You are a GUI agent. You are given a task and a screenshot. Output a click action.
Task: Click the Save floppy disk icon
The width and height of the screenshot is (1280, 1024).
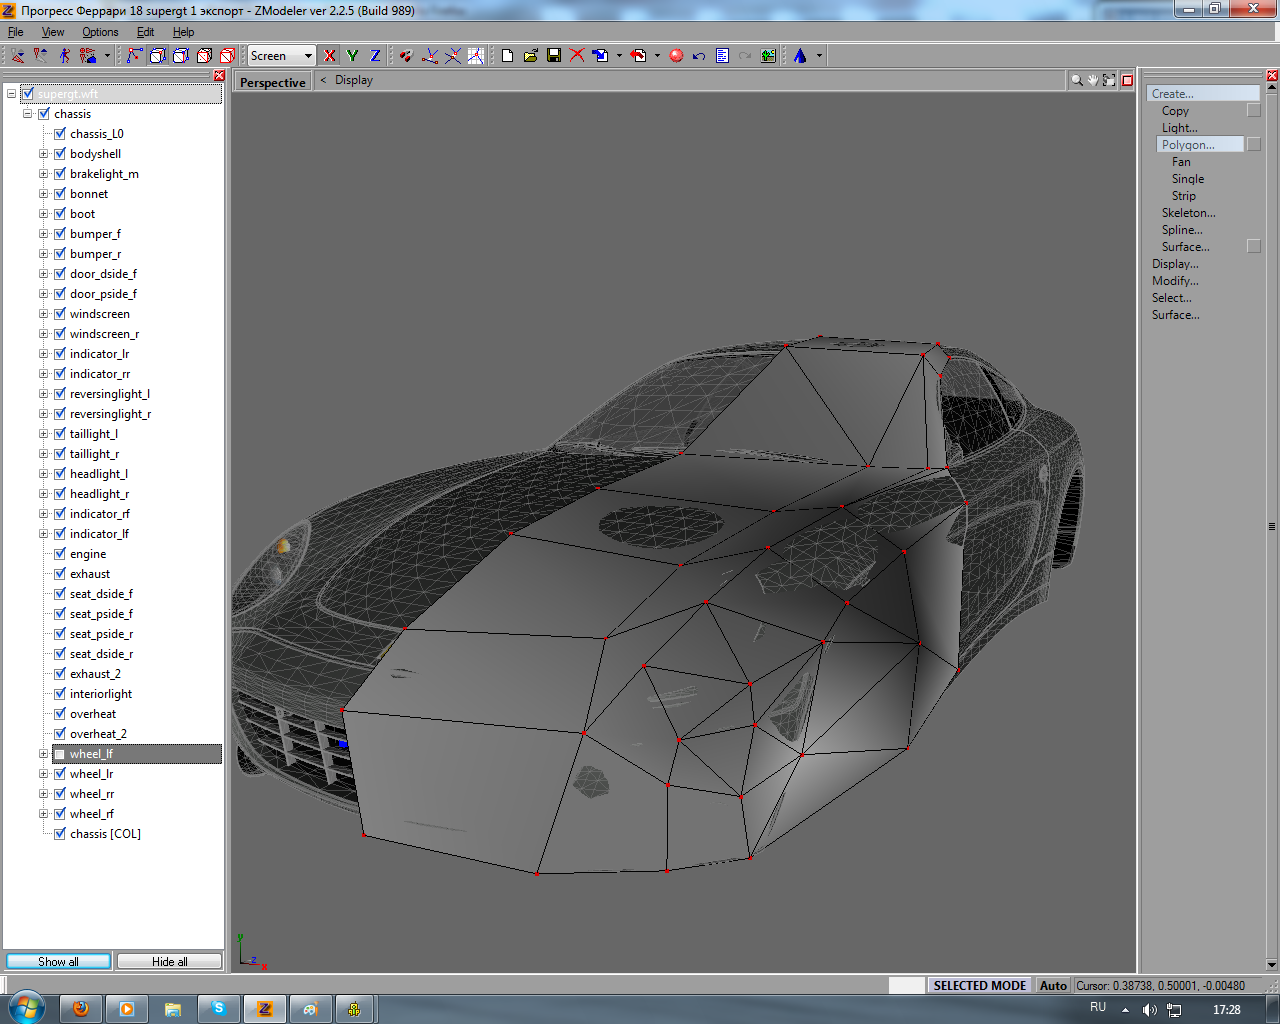(x=554, y=56)
